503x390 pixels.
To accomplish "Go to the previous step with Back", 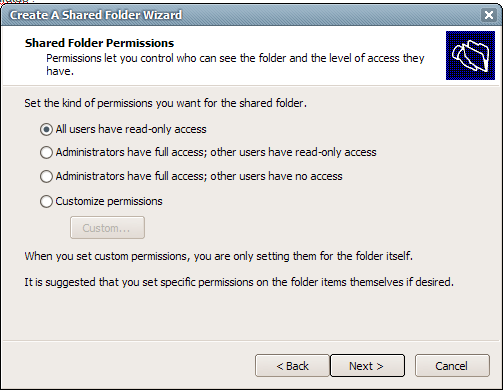I will [x=292, y=366].
